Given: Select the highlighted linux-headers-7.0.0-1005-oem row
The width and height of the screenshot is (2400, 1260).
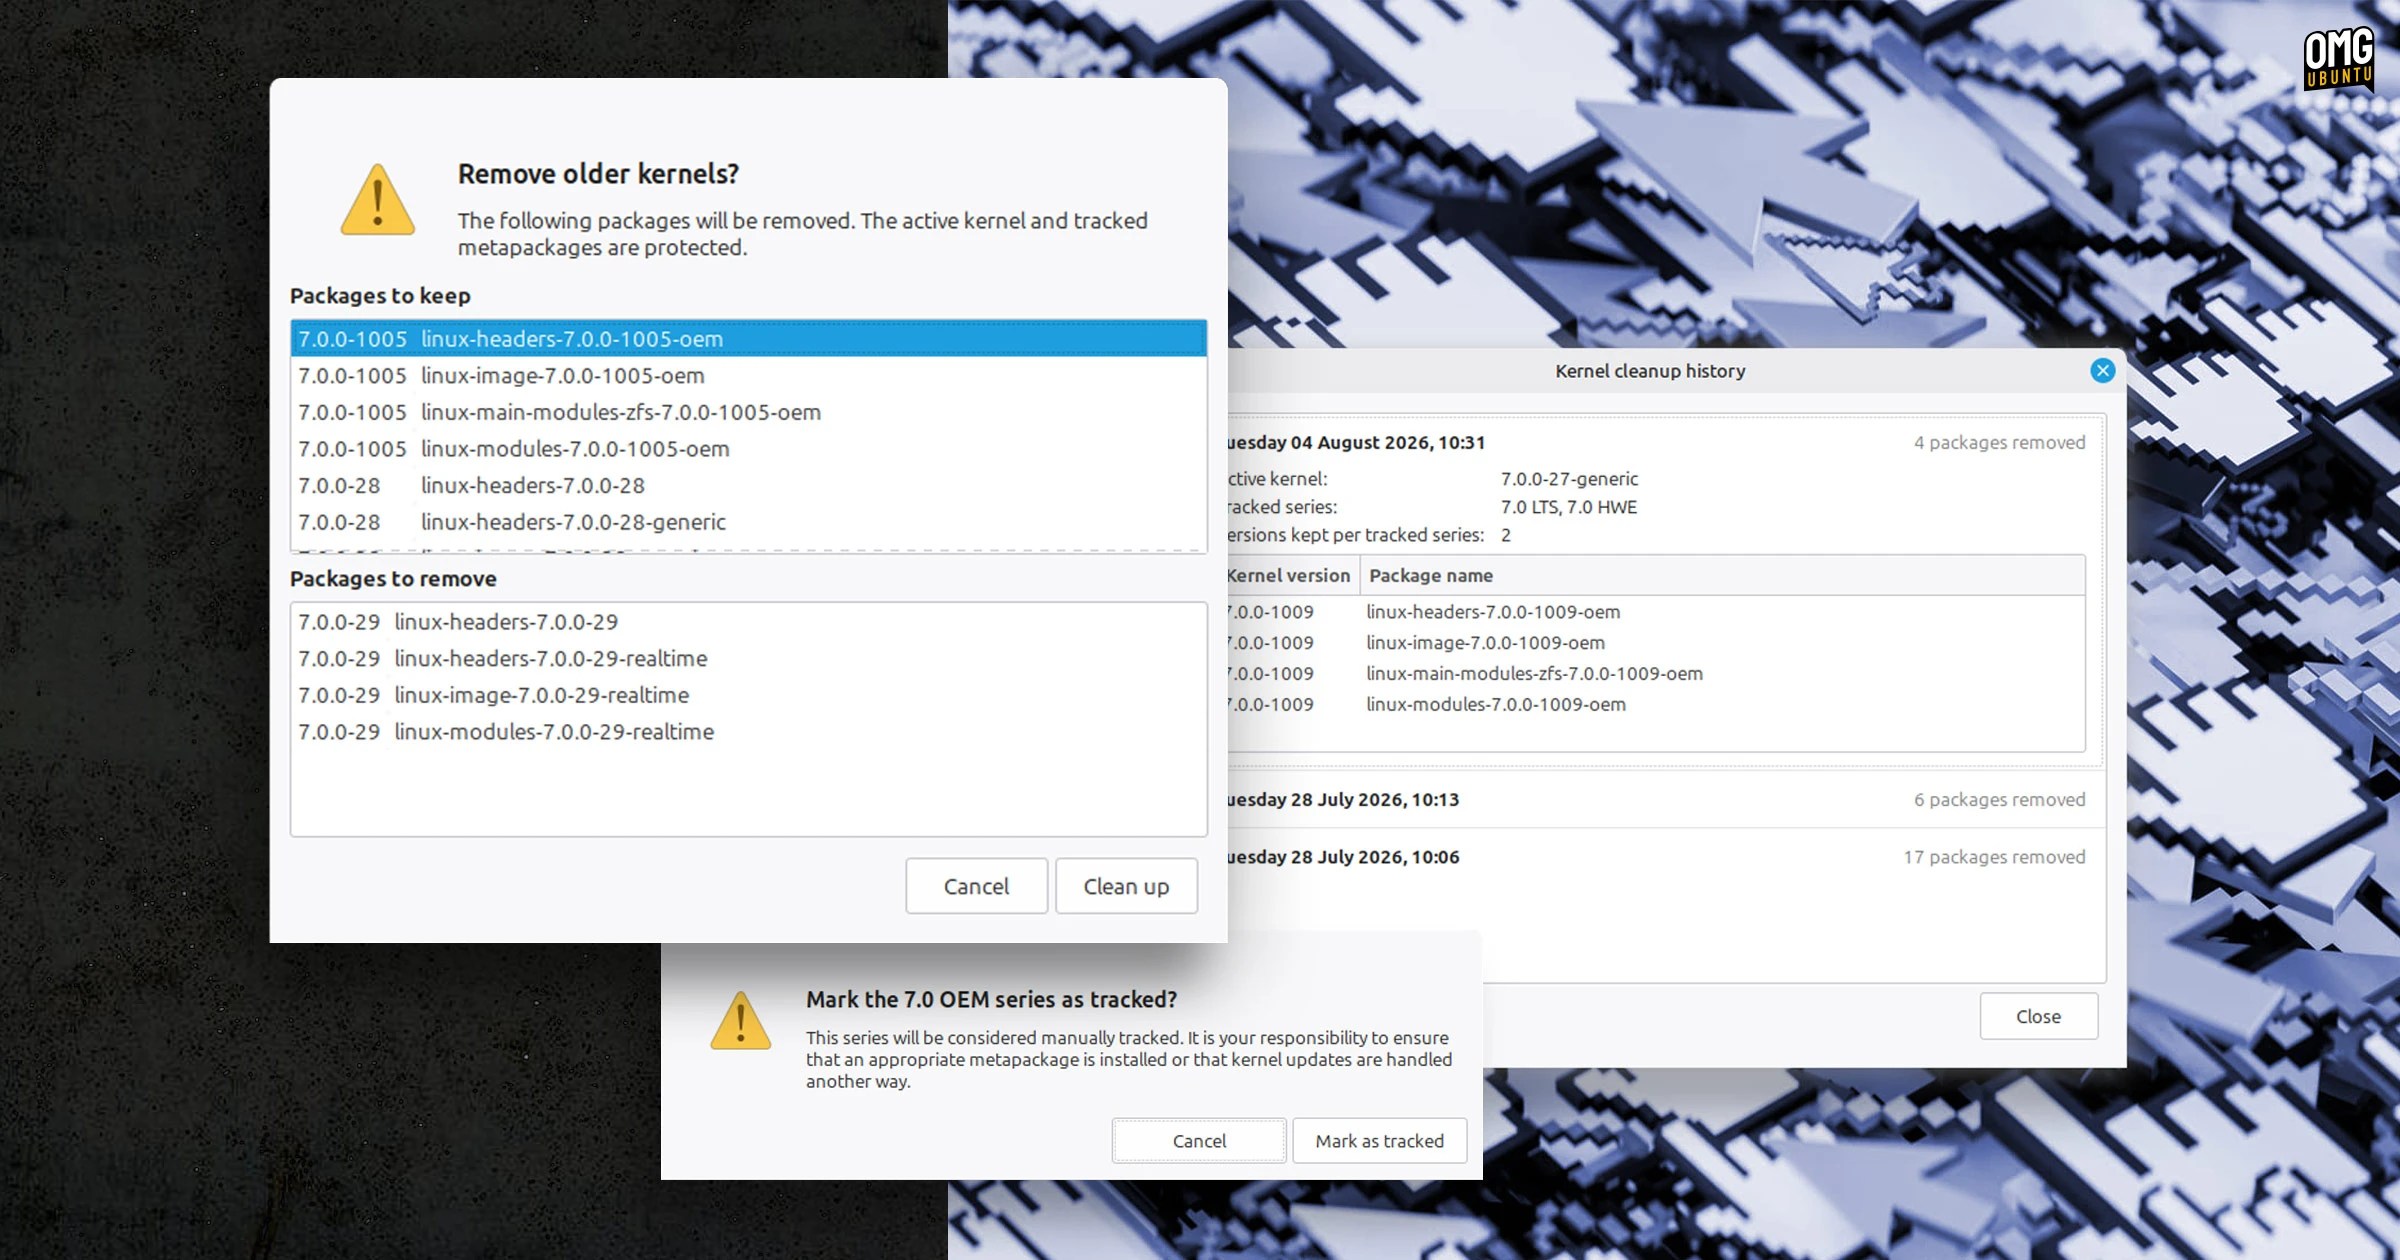Looking at the screenshot, I should click(x=749, y=339).
